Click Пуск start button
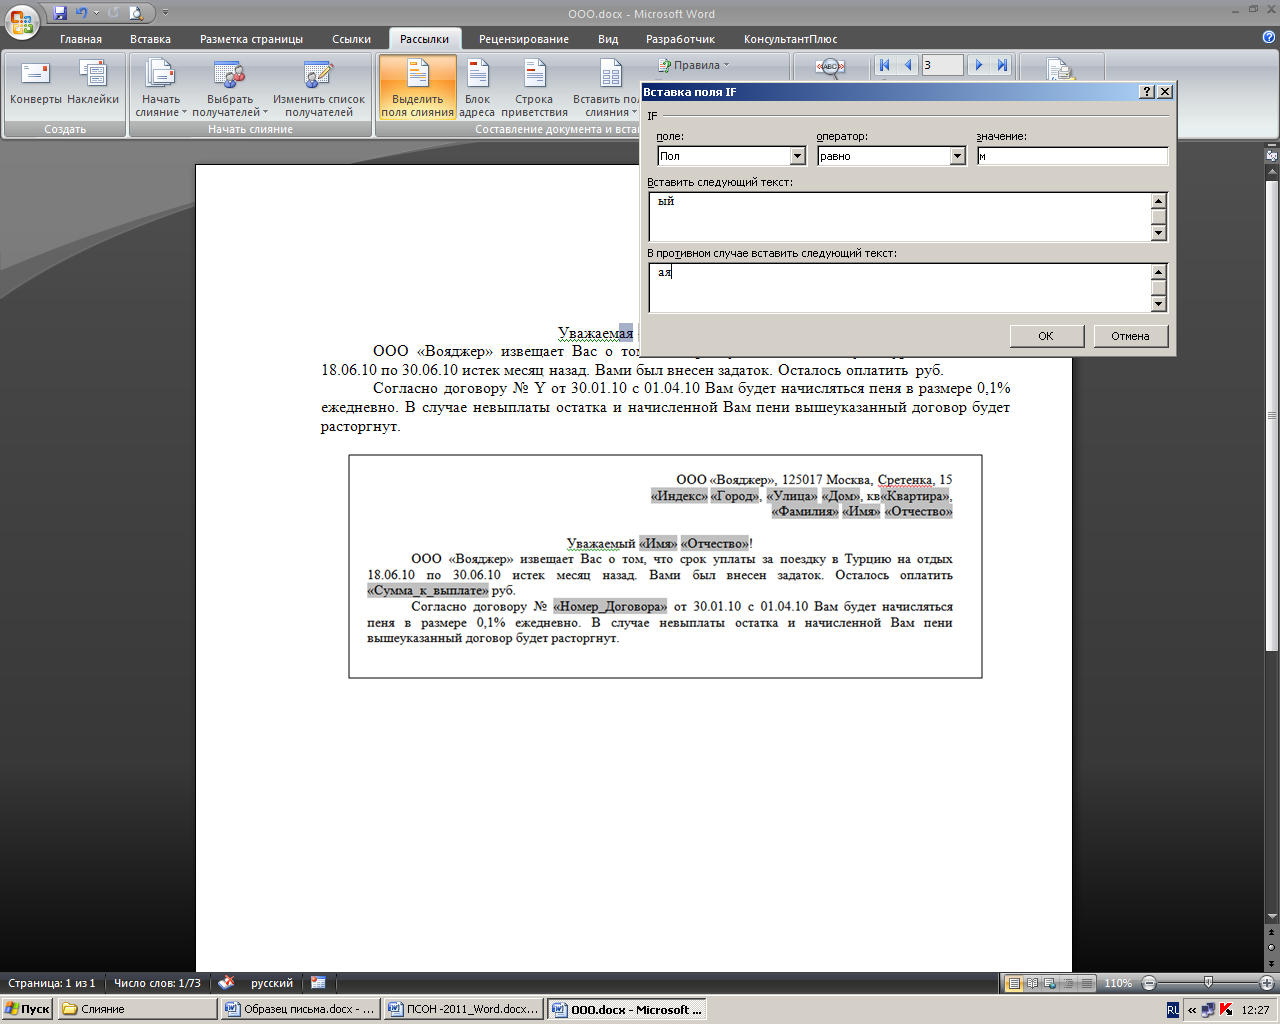This screenshot has height=1024, width=1280. (x=28, y=1009)
